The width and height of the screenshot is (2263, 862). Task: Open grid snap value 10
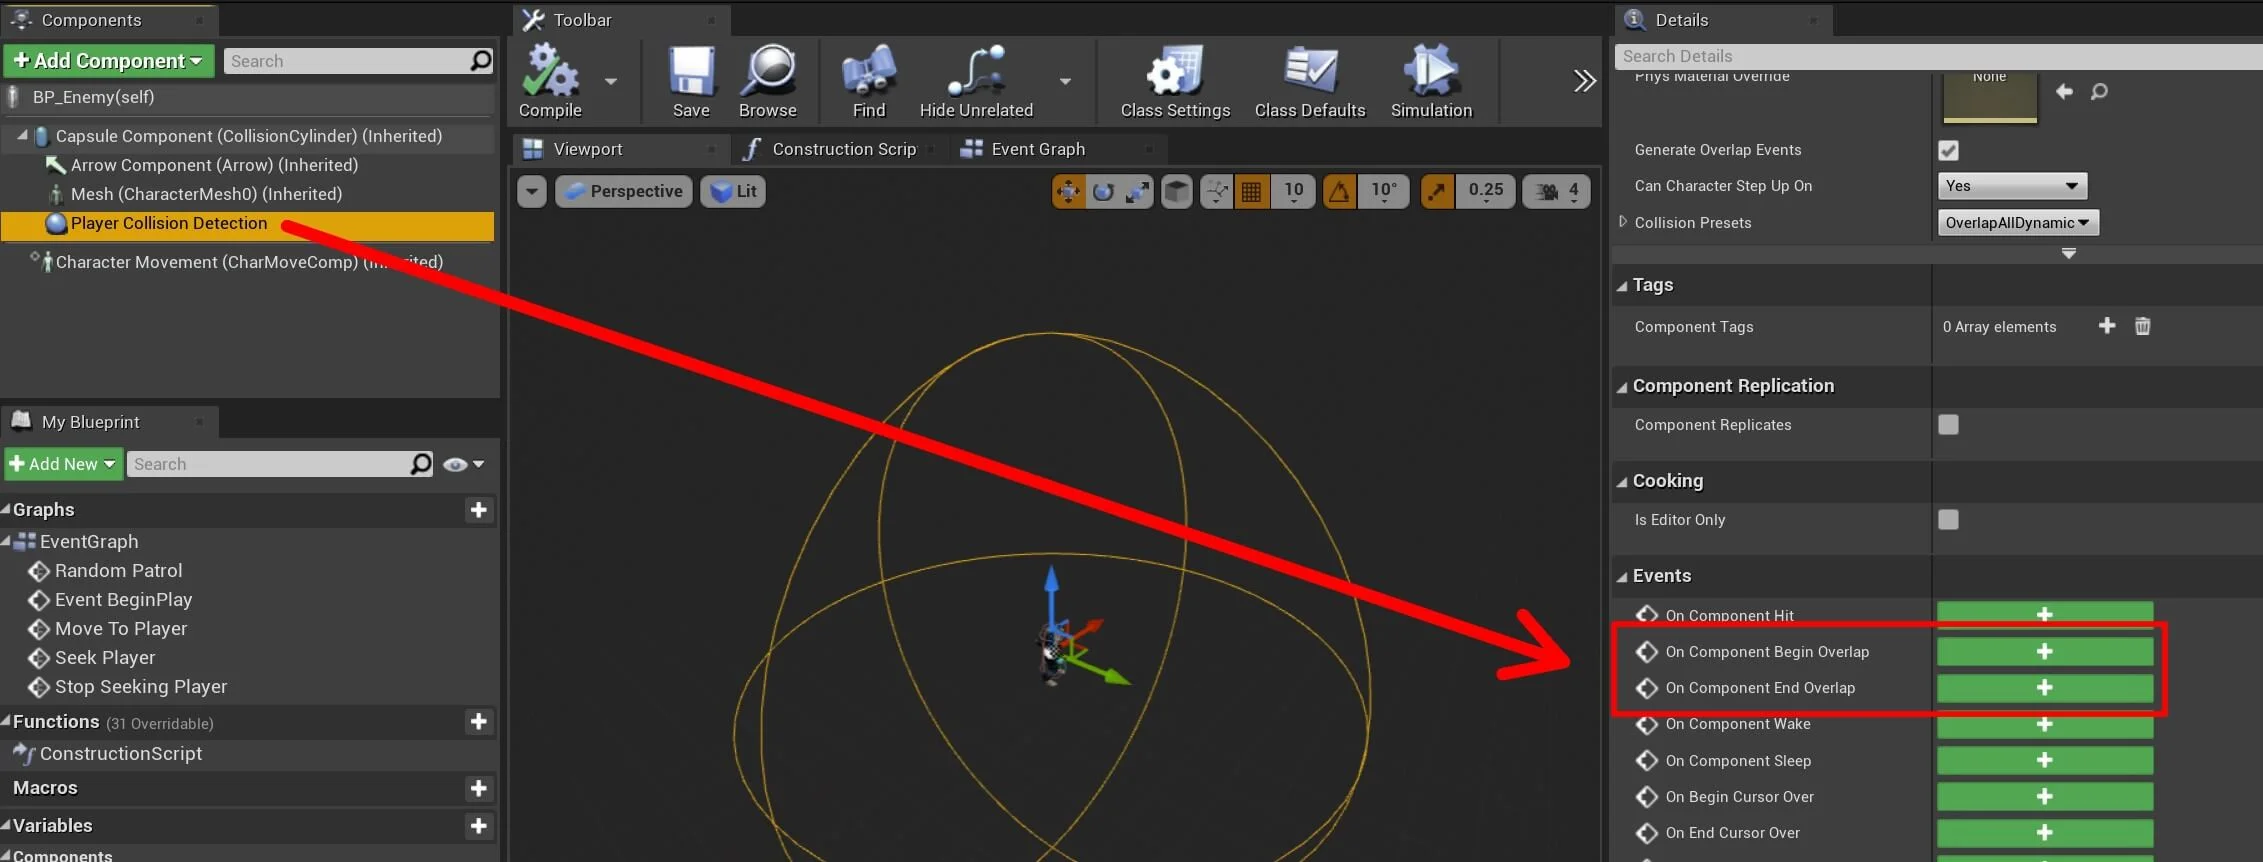(1293, 191)
